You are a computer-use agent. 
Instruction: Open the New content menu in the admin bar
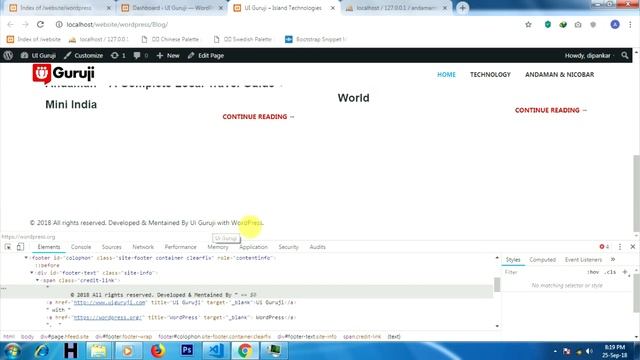pyautogui.click(x=168, y=56)
